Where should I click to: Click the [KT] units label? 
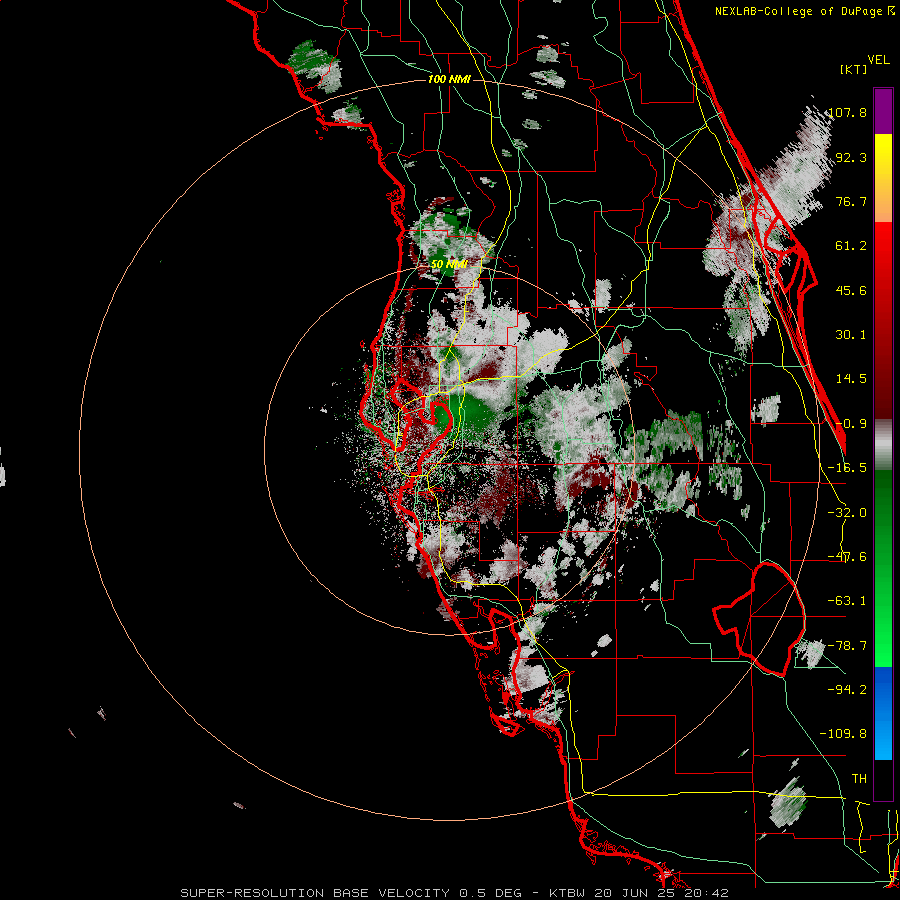(x=853, y=69)
